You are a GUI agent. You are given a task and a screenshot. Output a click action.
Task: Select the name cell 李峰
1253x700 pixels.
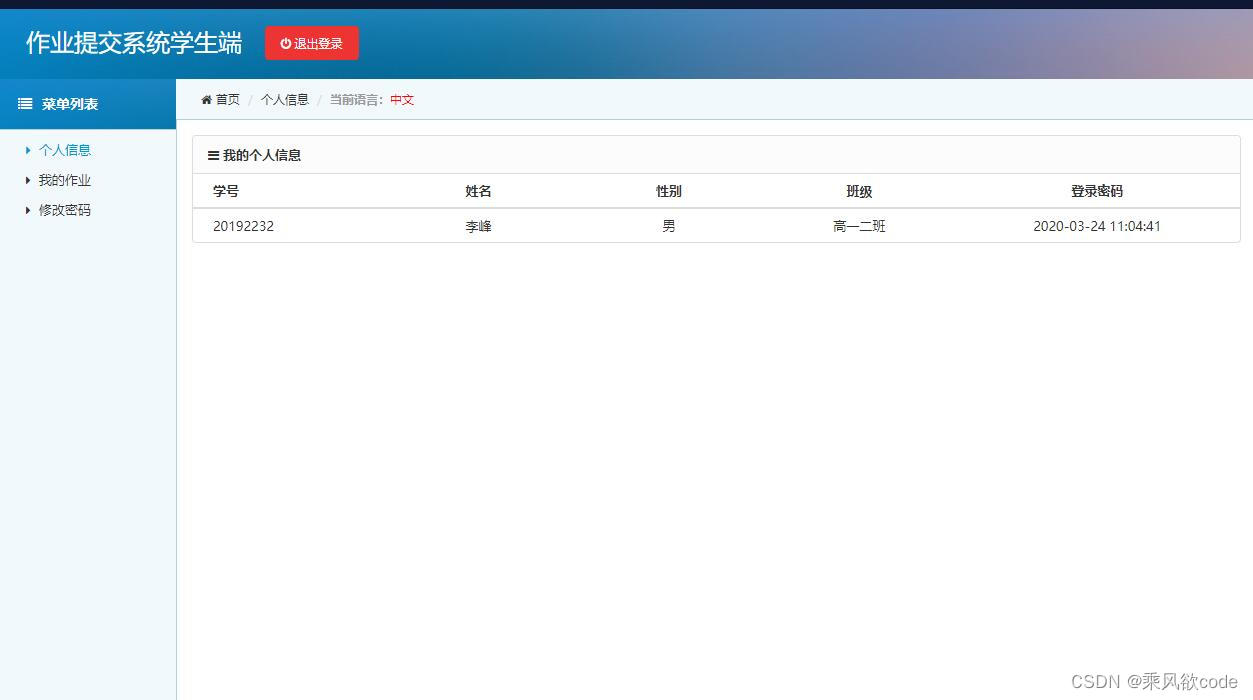click(478, 226)
